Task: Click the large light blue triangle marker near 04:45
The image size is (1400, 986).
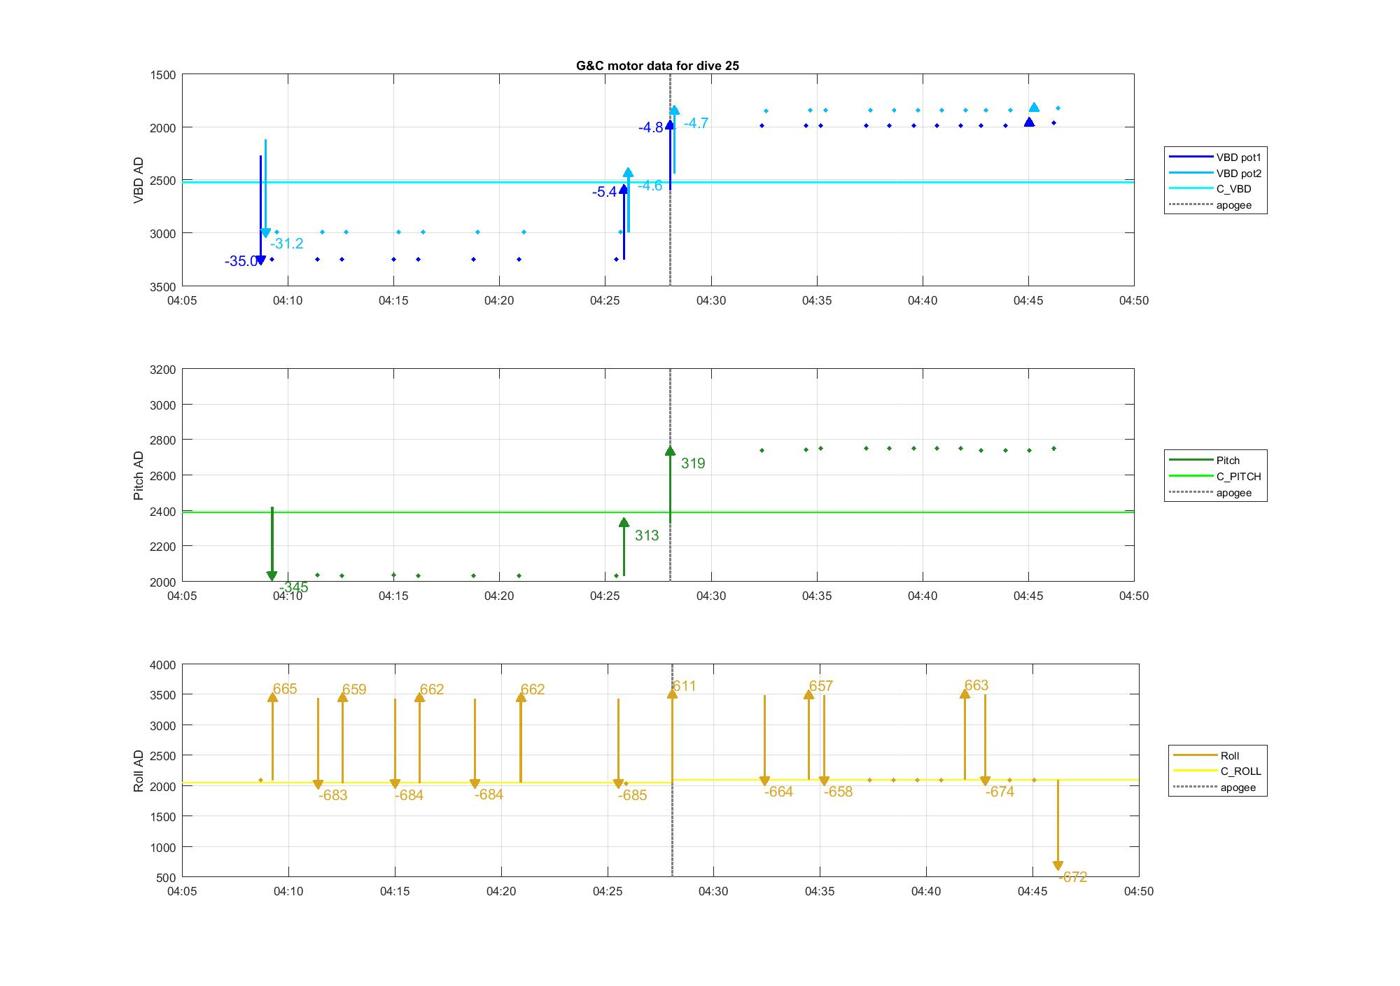Action: [1034, 107]
